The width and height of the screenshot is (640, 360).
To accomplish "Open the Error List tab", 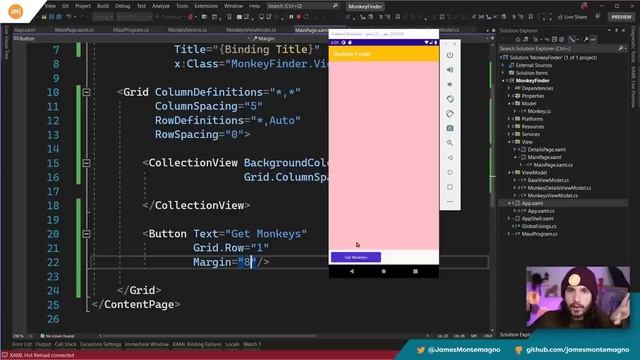I will click(22, 344).
